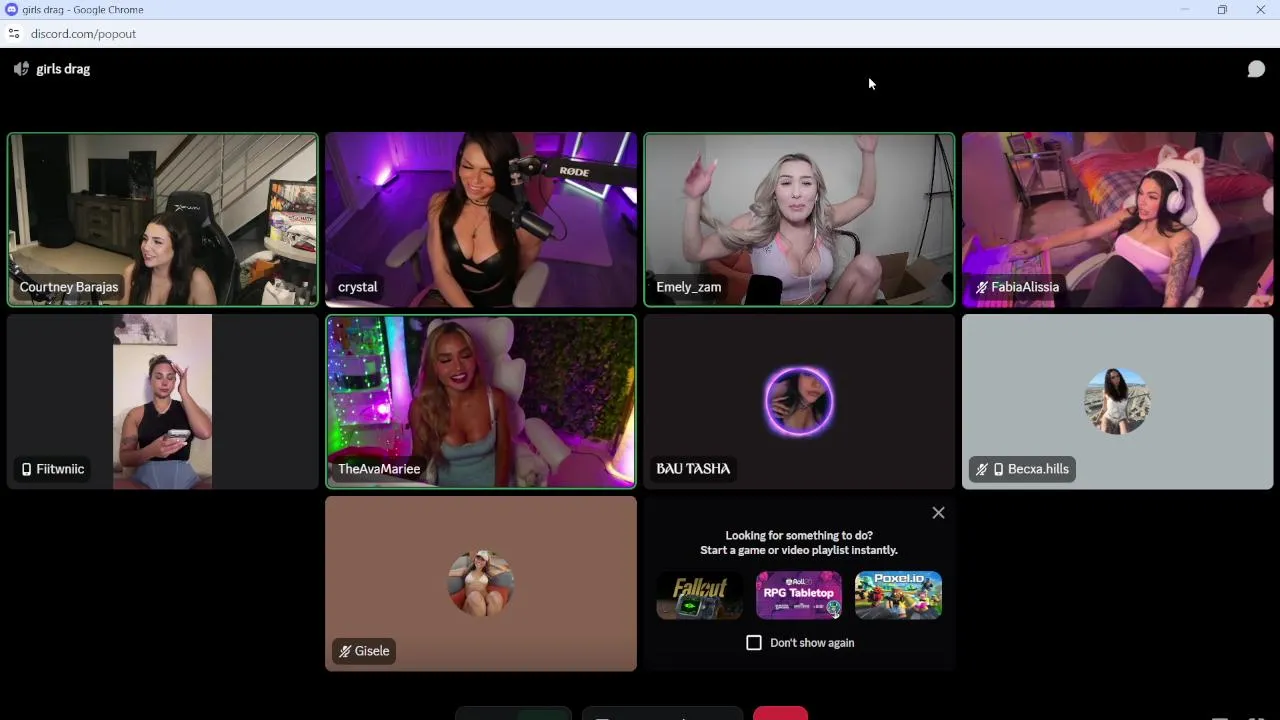Click the BAU TASHA name label
Viewport: 1280px width, 720px height.
tap(693, 469)
